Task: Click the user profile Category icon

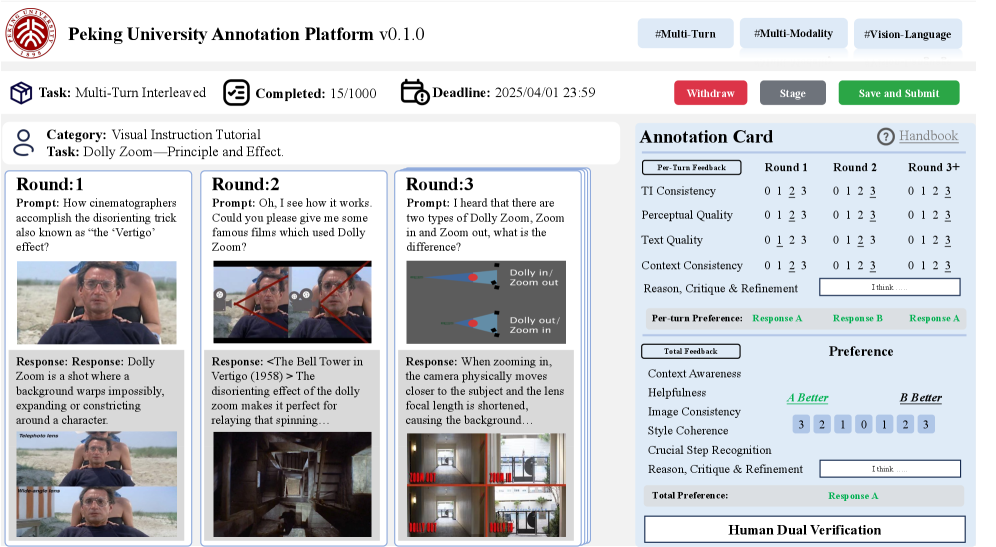Action: 23,142
